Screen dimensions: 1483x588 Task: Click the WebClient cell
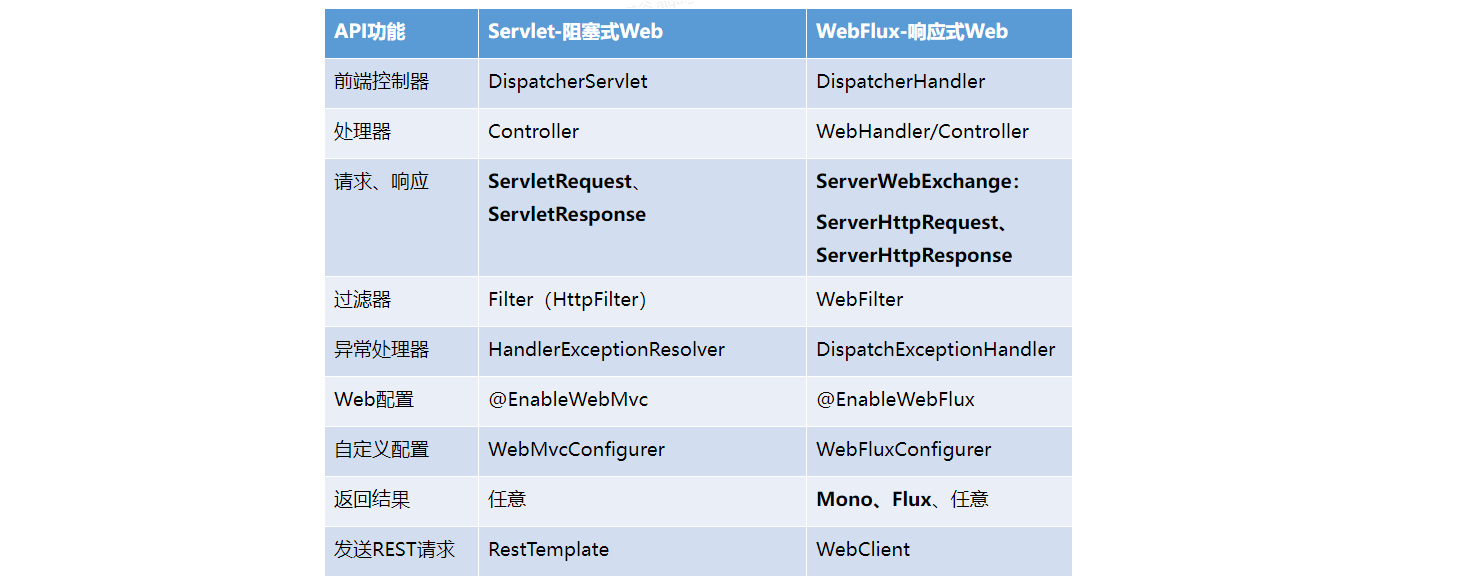[x=939, y=551]
